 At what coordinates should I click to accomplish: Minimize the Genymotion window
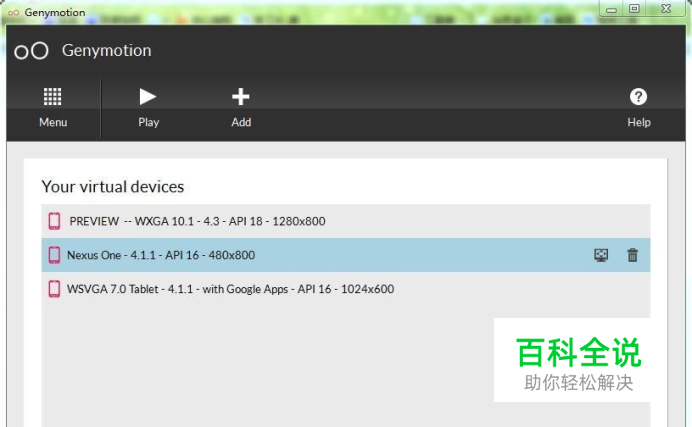point(611,9)
